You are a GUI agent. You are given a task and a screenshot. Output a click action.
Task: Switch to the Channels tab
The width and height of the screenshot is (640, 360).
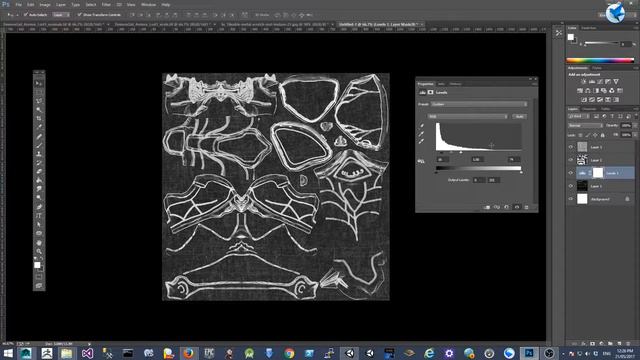pos(589,109)
